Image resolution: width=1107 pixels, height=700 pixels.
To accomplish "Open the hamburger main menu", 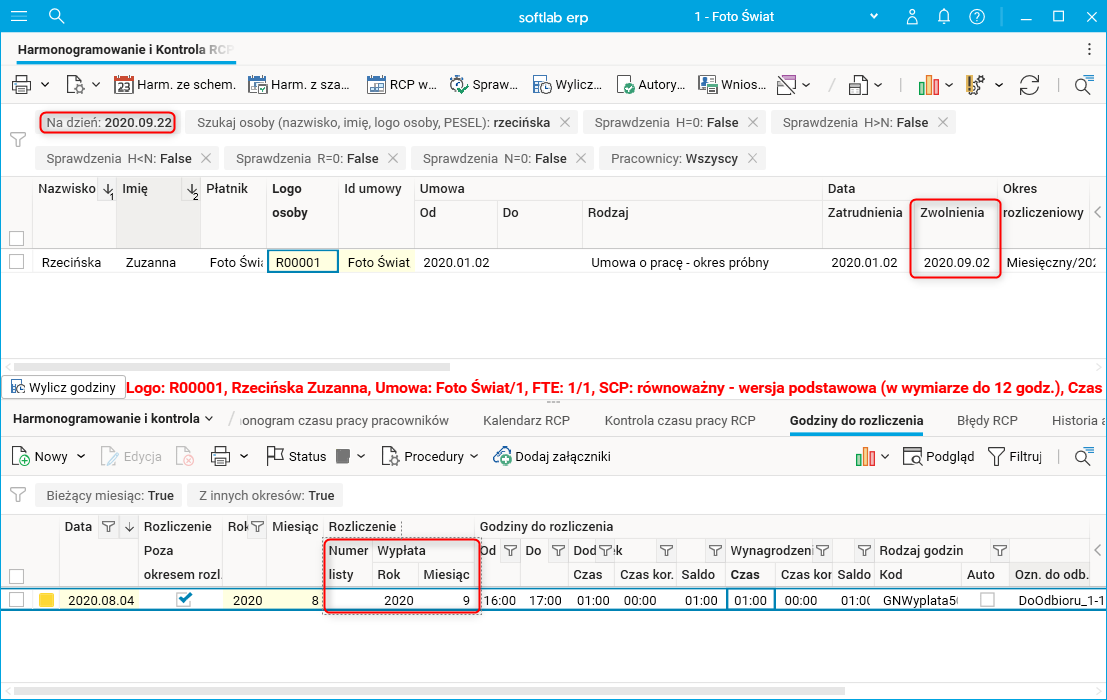I will point(19,16).
